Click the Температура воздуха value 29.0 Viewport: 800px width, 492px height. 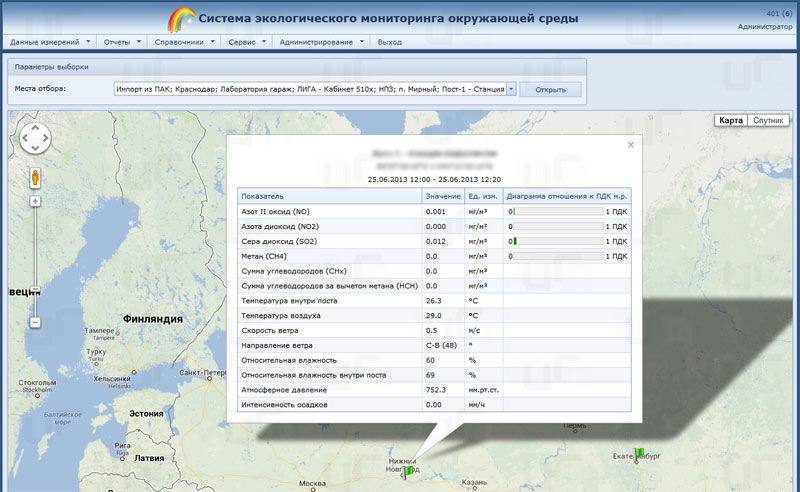(x=434, y=315)
